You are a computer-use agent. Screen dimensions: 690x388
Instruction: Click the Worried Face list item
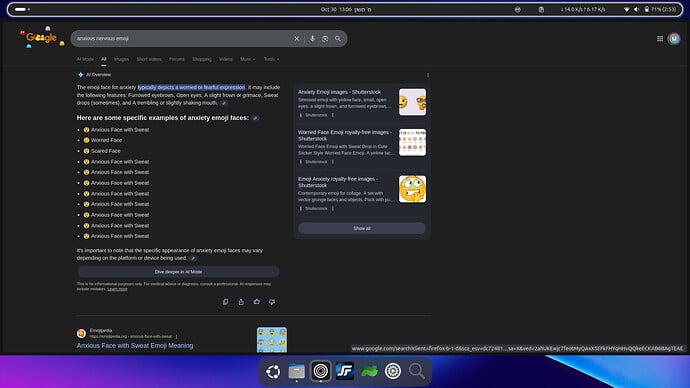pyautogui.click(x=103, y=140)
